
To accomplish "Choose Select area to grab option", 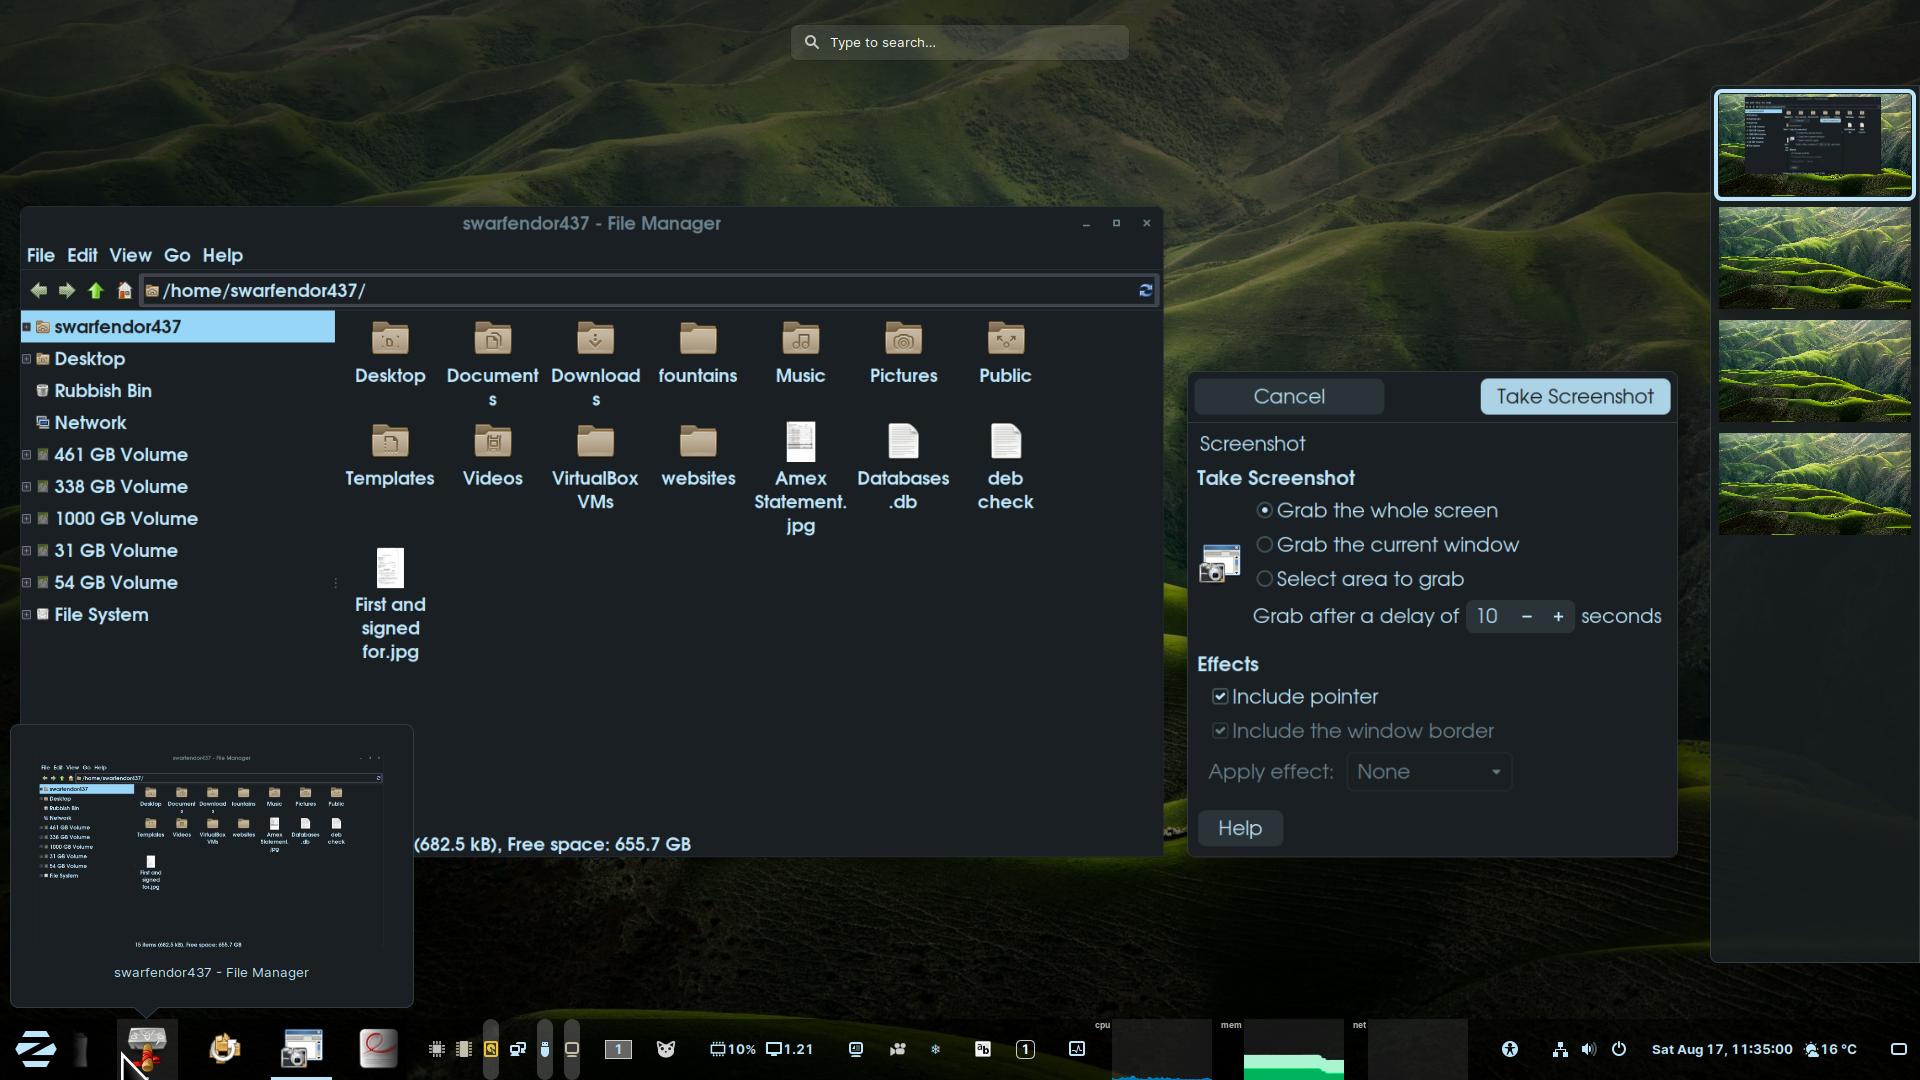I will 1265,579.
